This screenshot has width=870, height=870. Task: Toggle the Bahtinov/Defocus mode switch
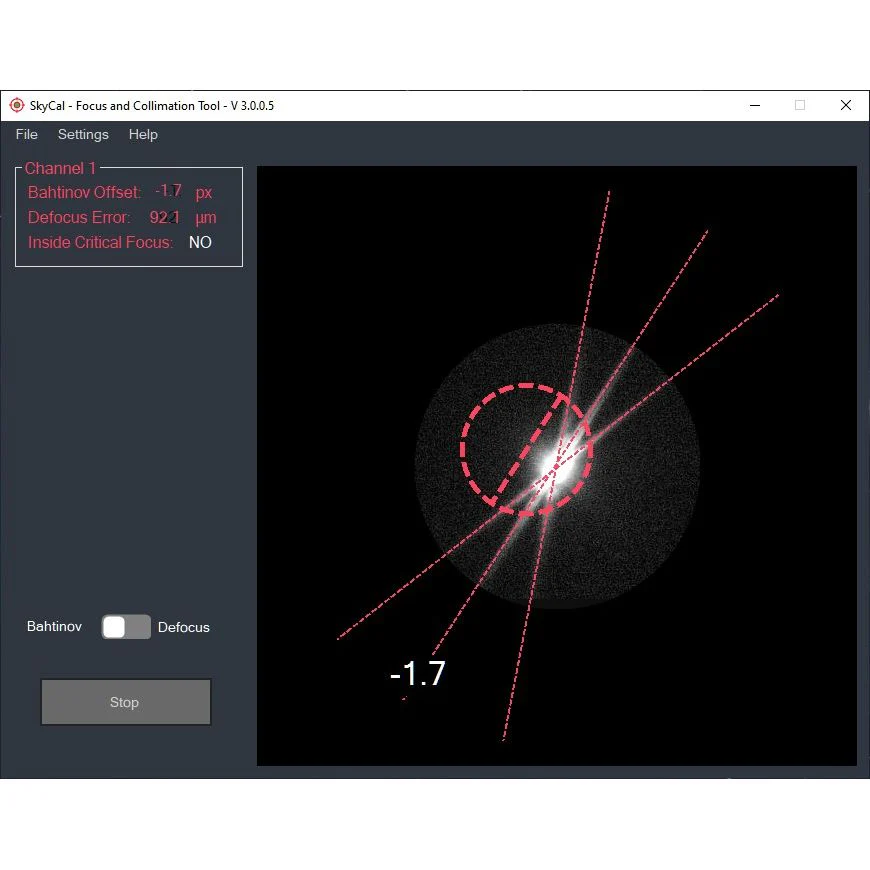pyautogui.click(x=126, y=627)
